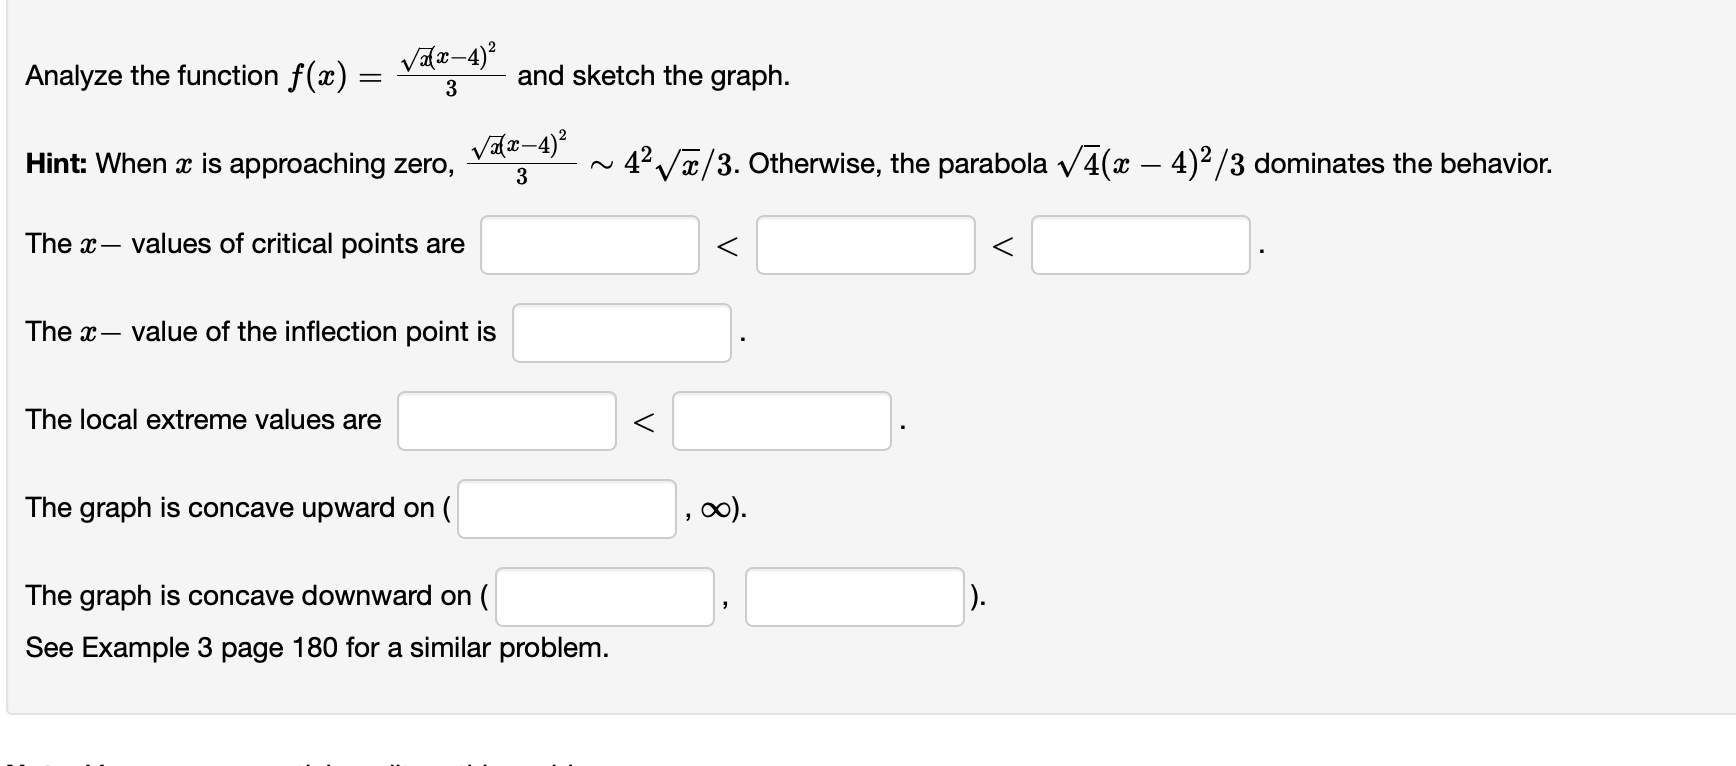Click the infinity symbol after concave upward box
This screenshot has width=1736, height=766.
[718, 510]
